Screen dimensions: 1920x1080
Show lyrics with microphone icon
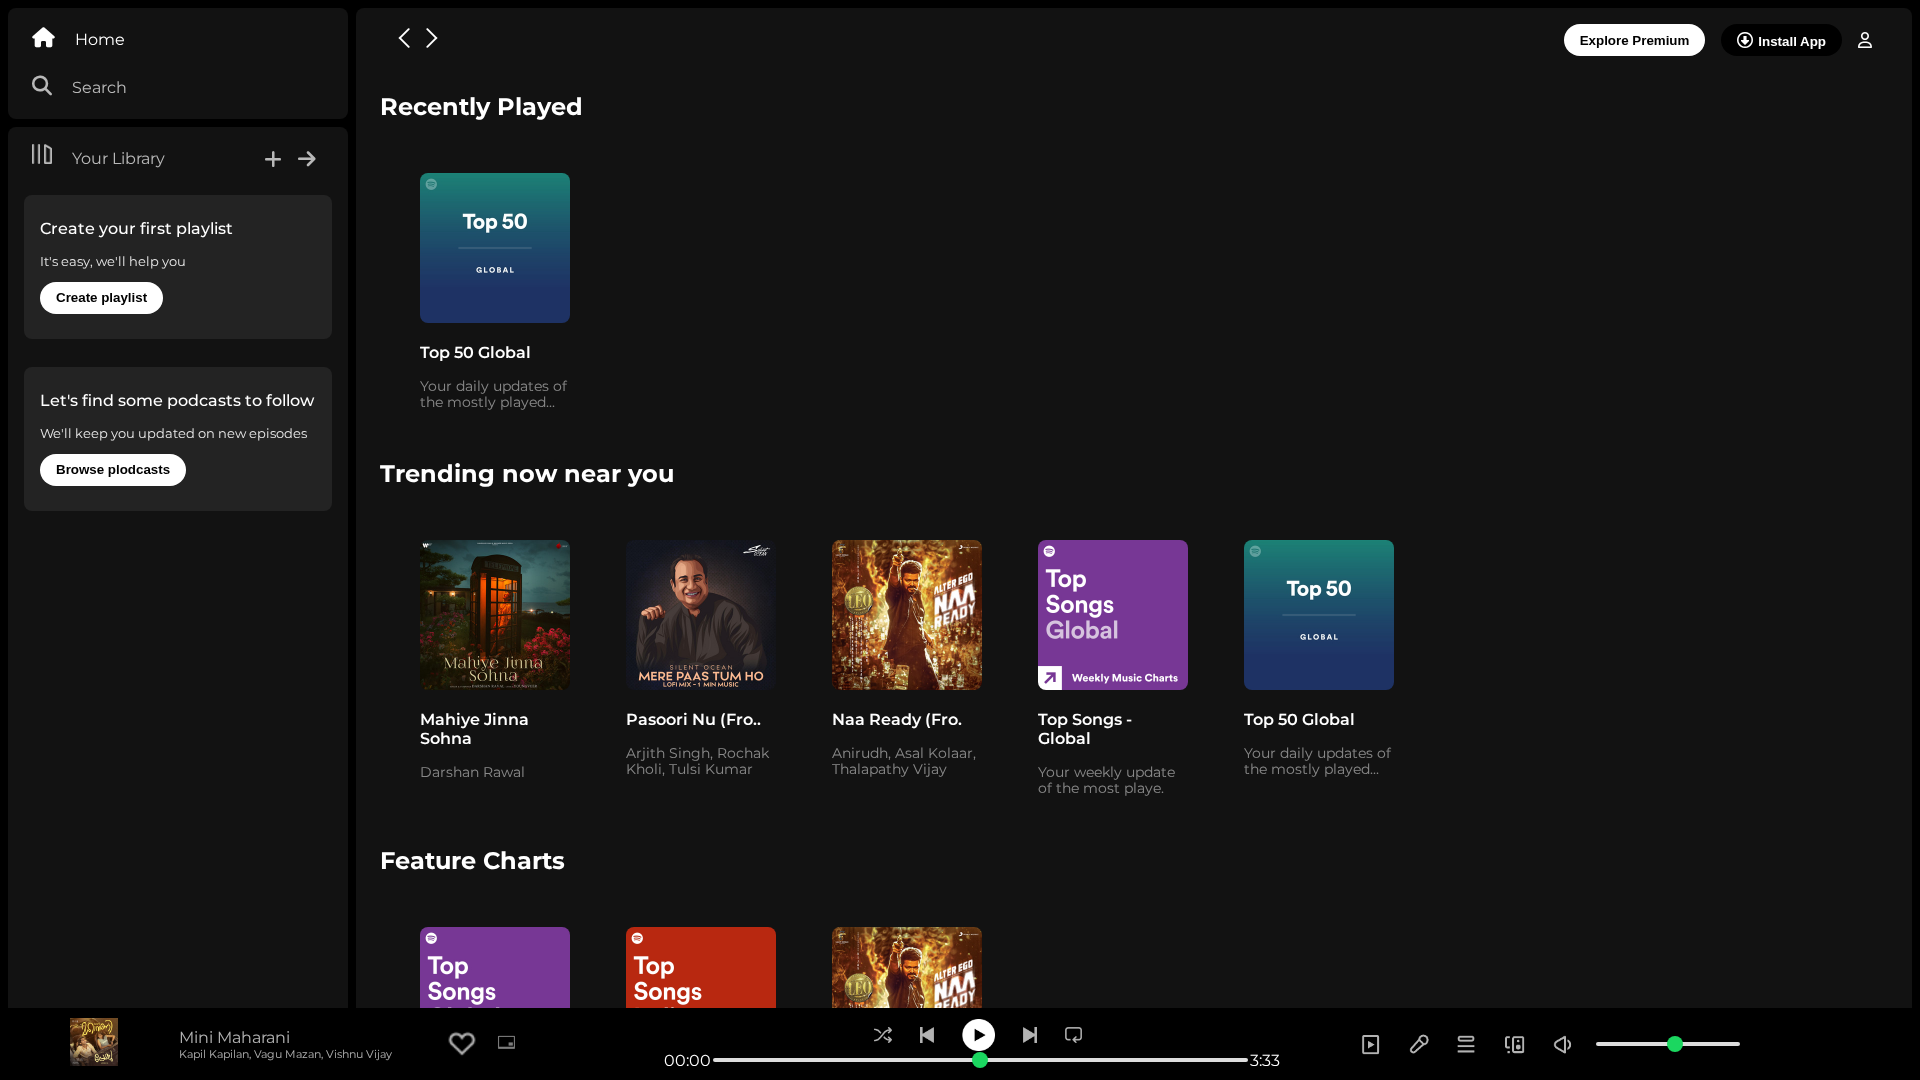pos(1419,1044)
